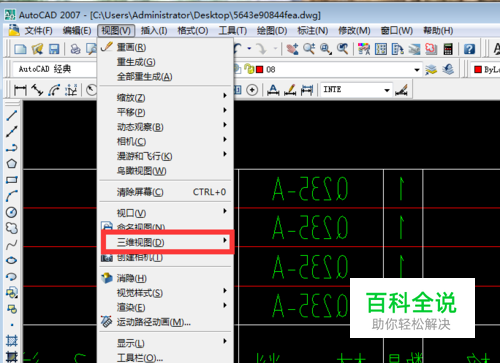
Task: Open the Sheet Set Manager icon
Action: coord(414,49)
